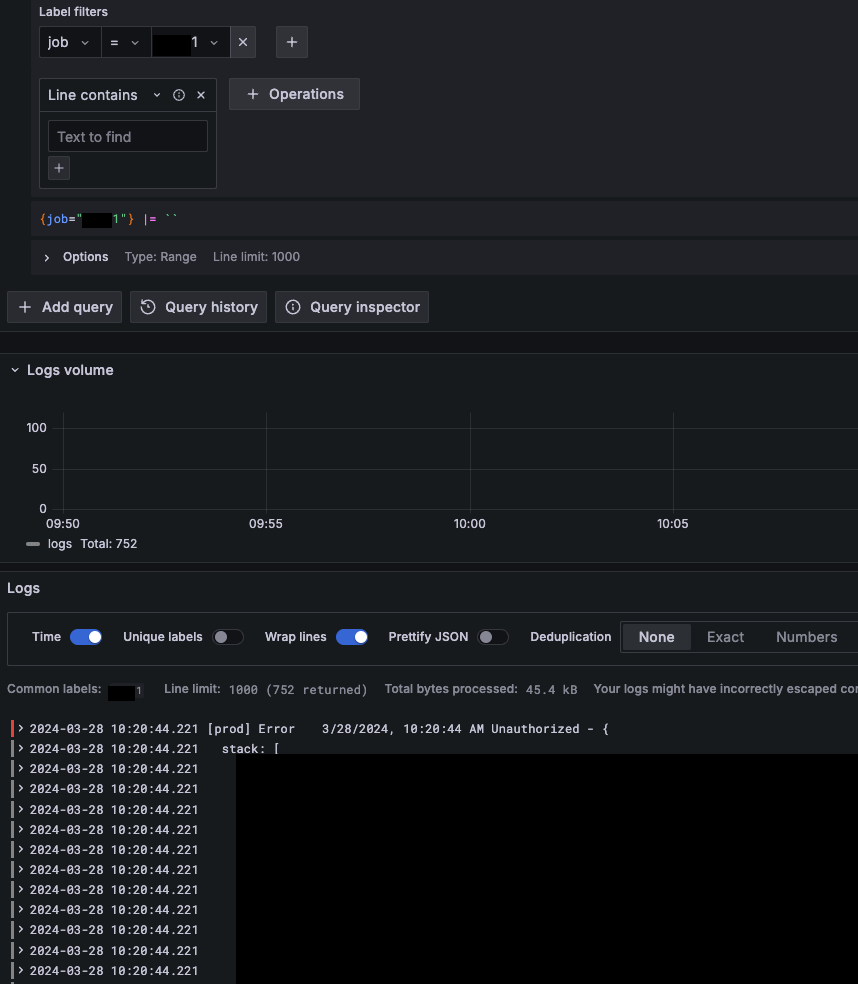This screenshot has width=858, height=984.
Task: Open Query inspector
Action: [x=352, y=307]
